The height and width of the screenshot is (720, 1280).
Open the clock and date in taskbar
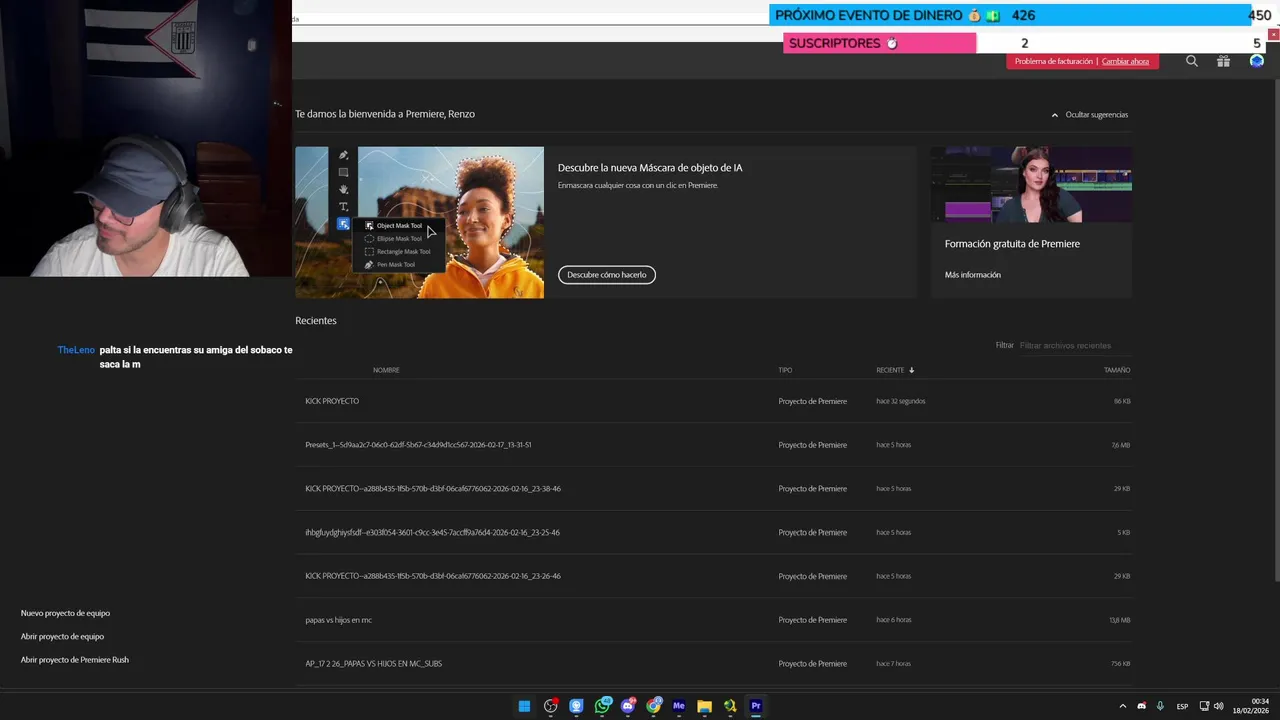coord(1251,706)
